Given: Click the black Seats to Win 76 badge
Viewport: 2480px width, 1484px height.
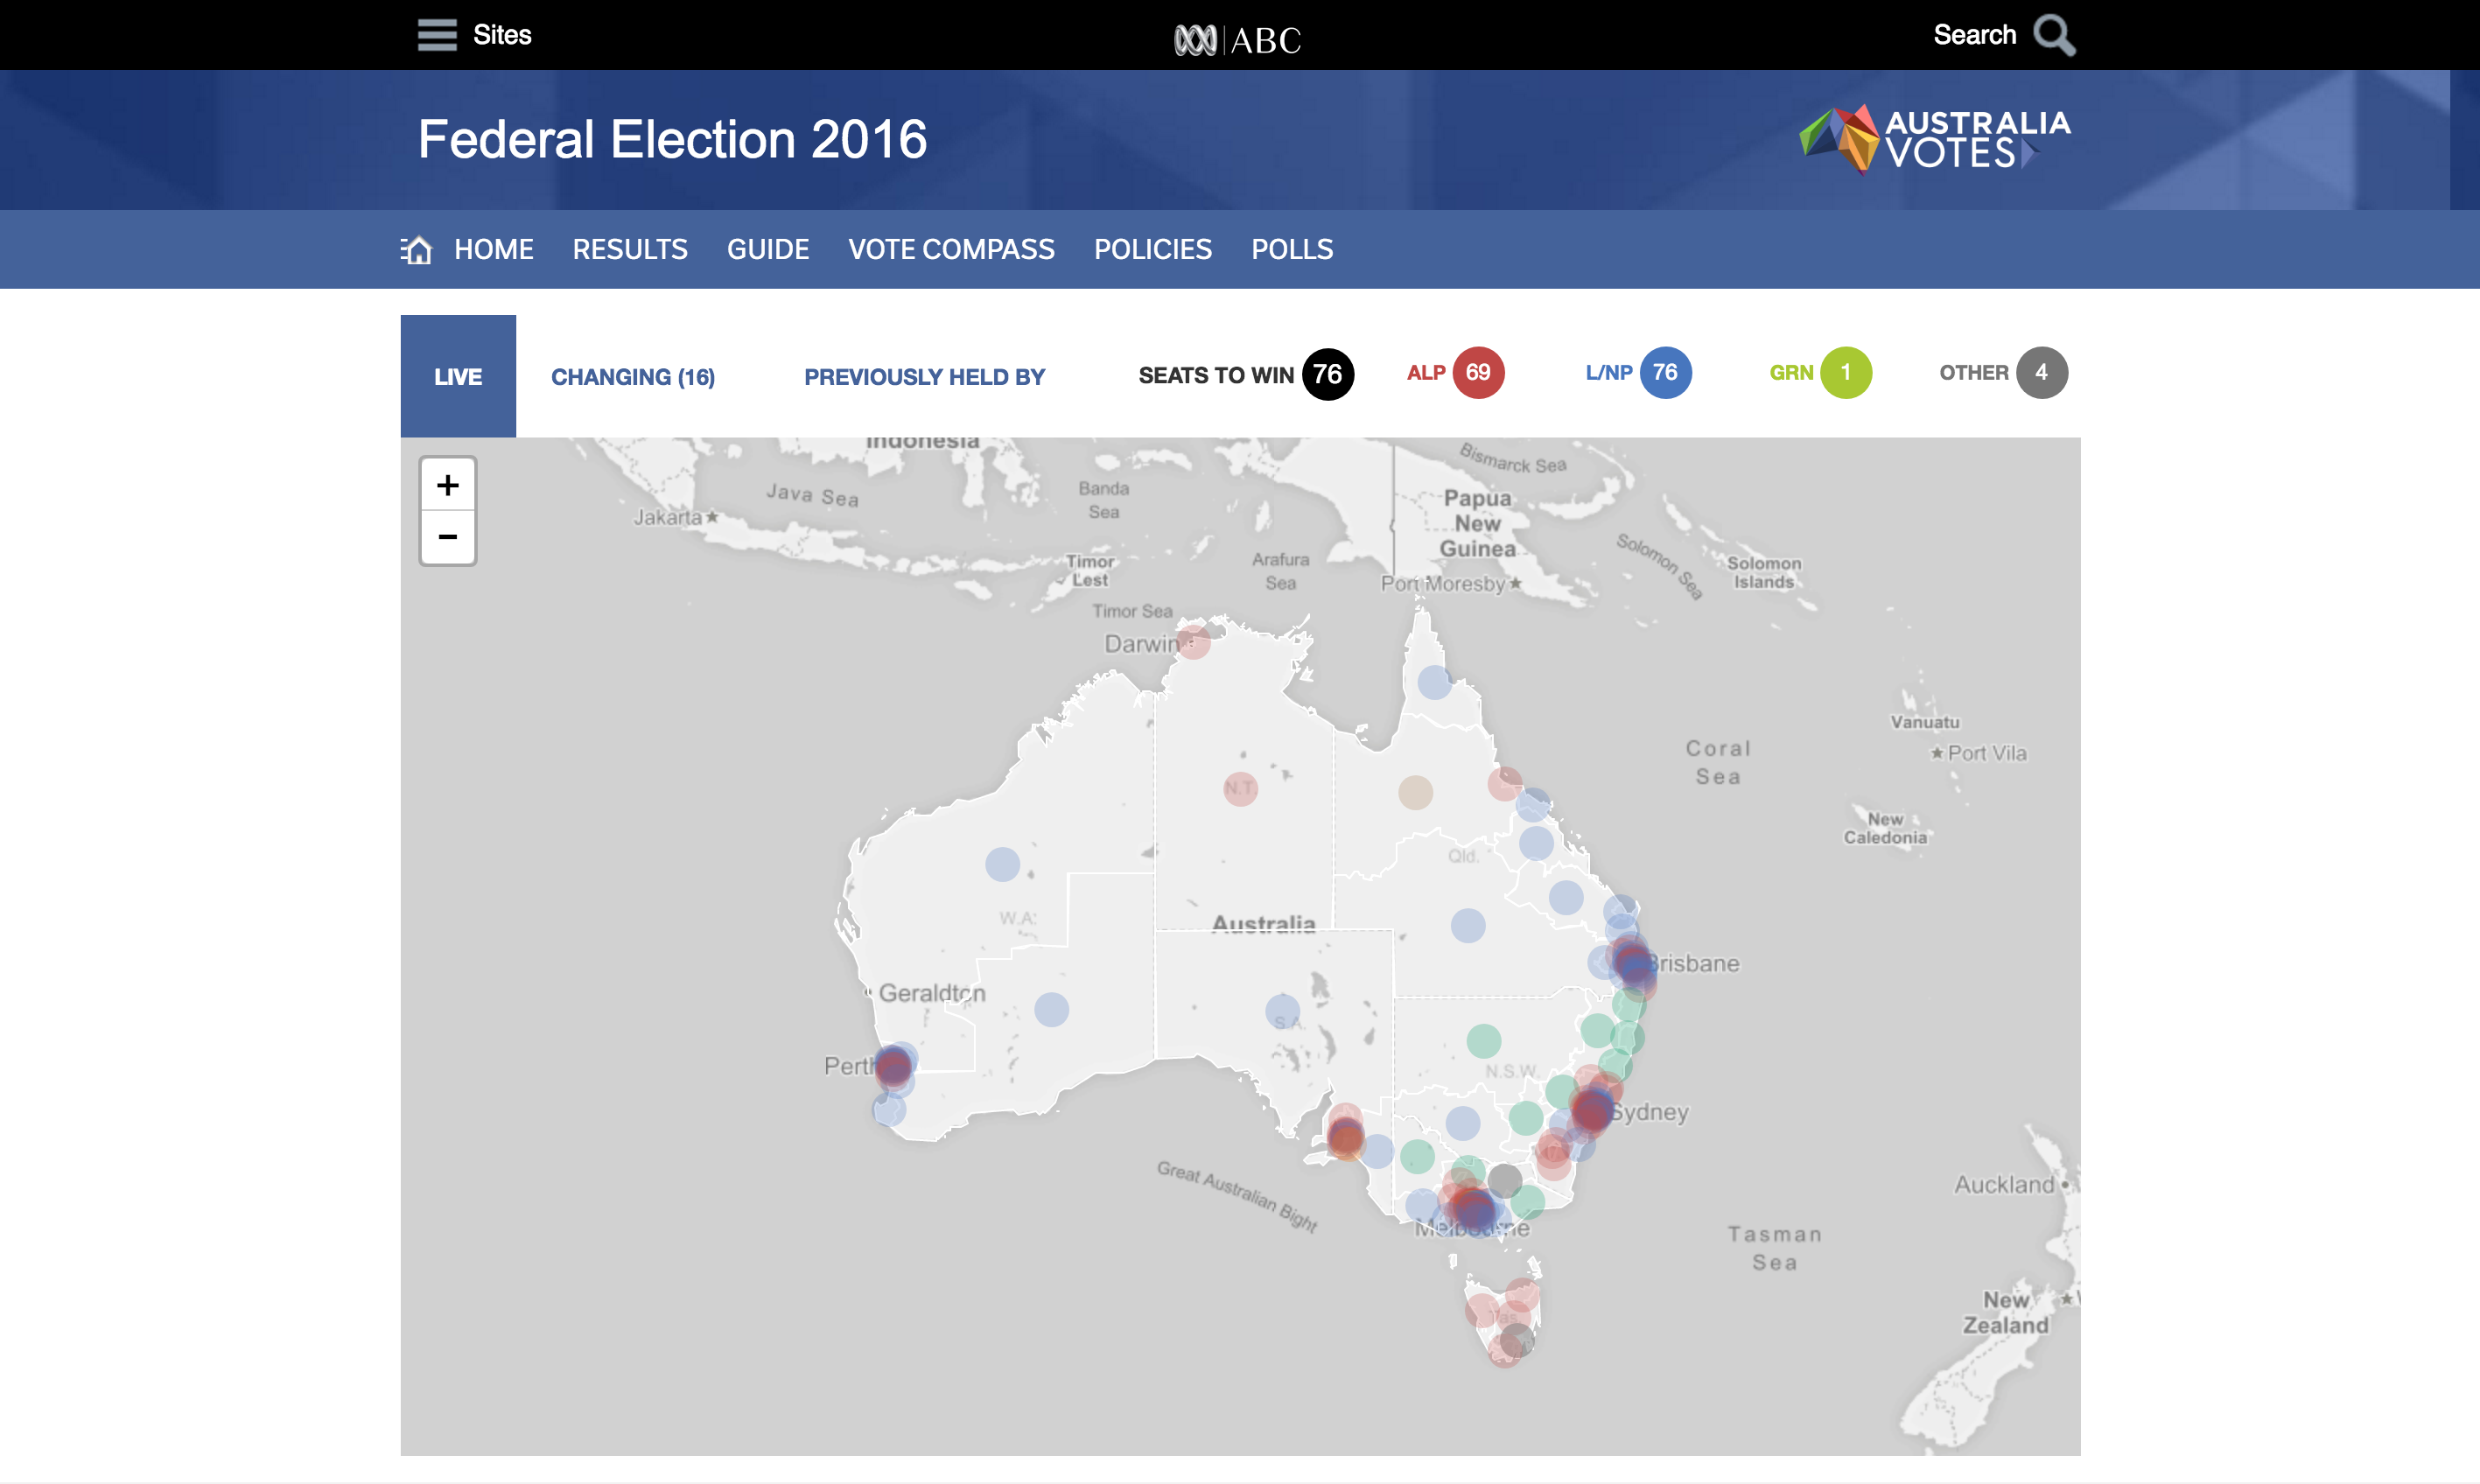Looking at the screenshot, I should pyautogui.click(x=1327, y=374).
